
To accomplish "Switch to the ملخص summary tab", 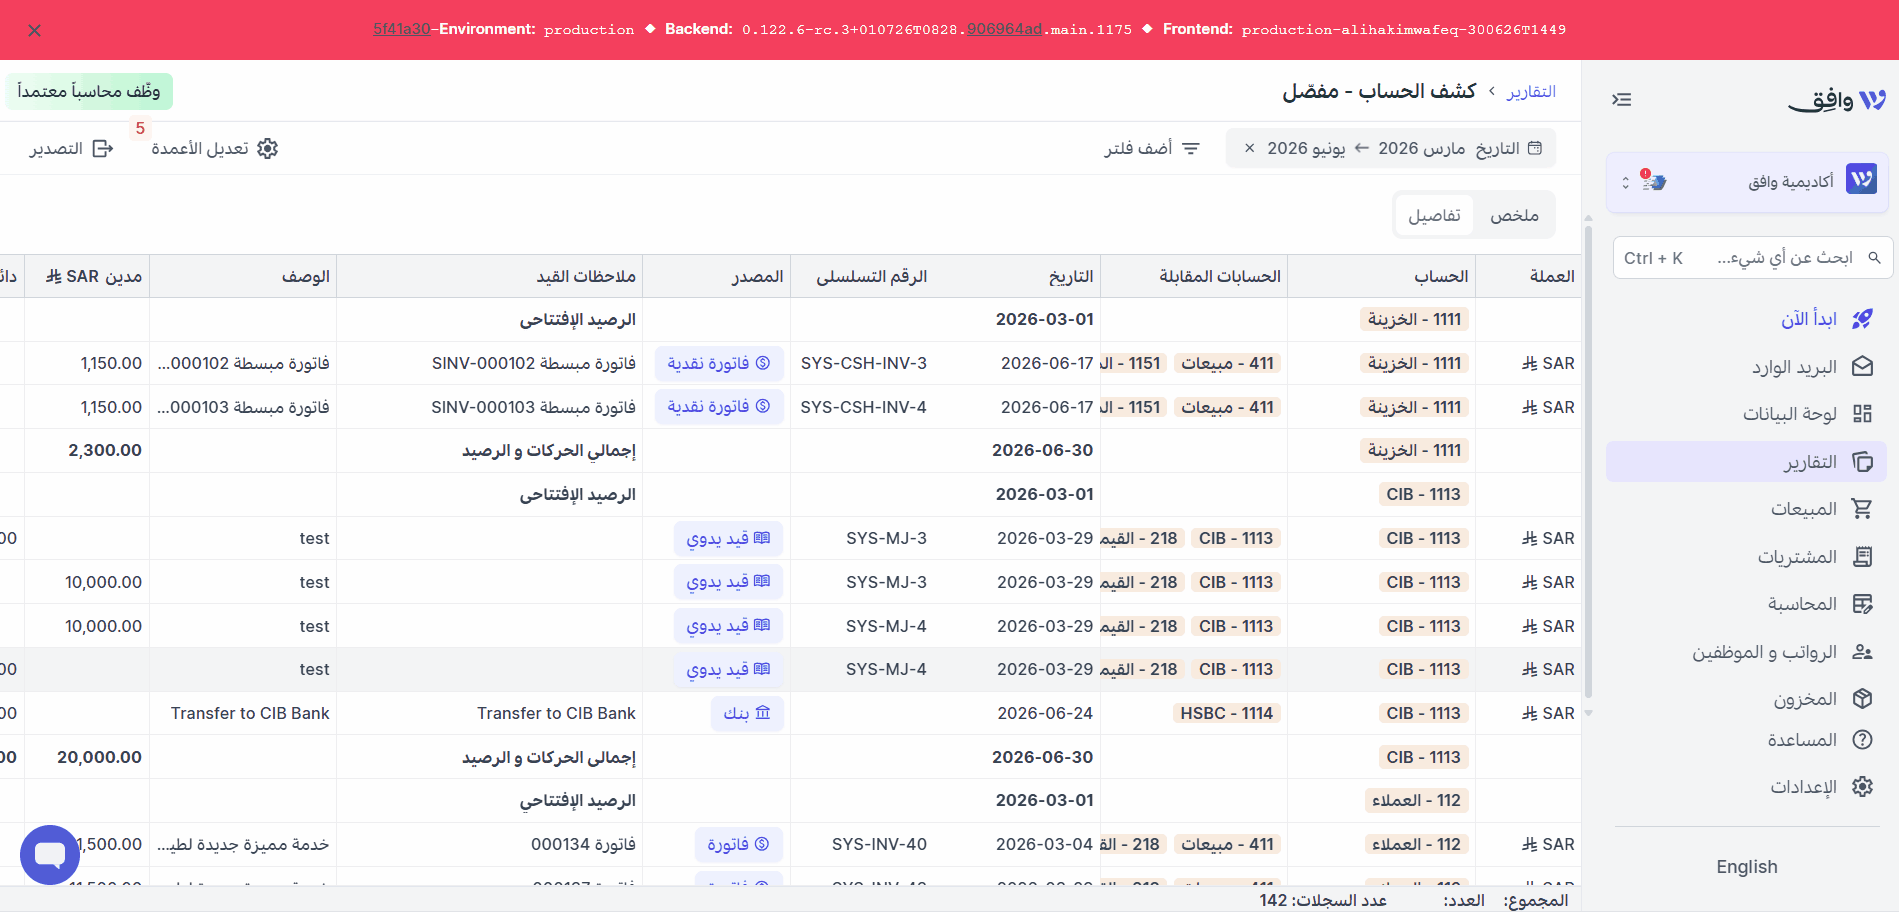I will point(1514,215).
